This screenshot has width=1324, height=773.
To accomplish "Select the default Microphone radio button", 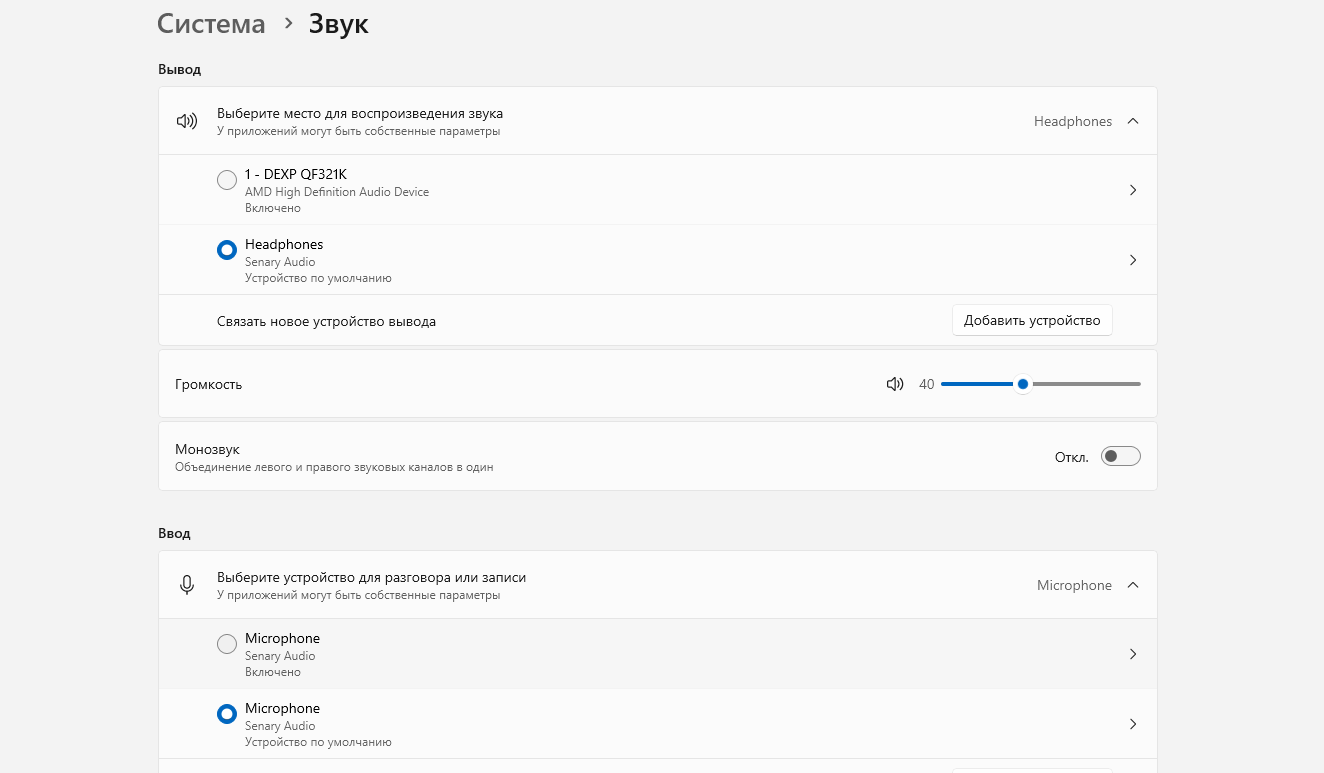I will coord(227,714).
